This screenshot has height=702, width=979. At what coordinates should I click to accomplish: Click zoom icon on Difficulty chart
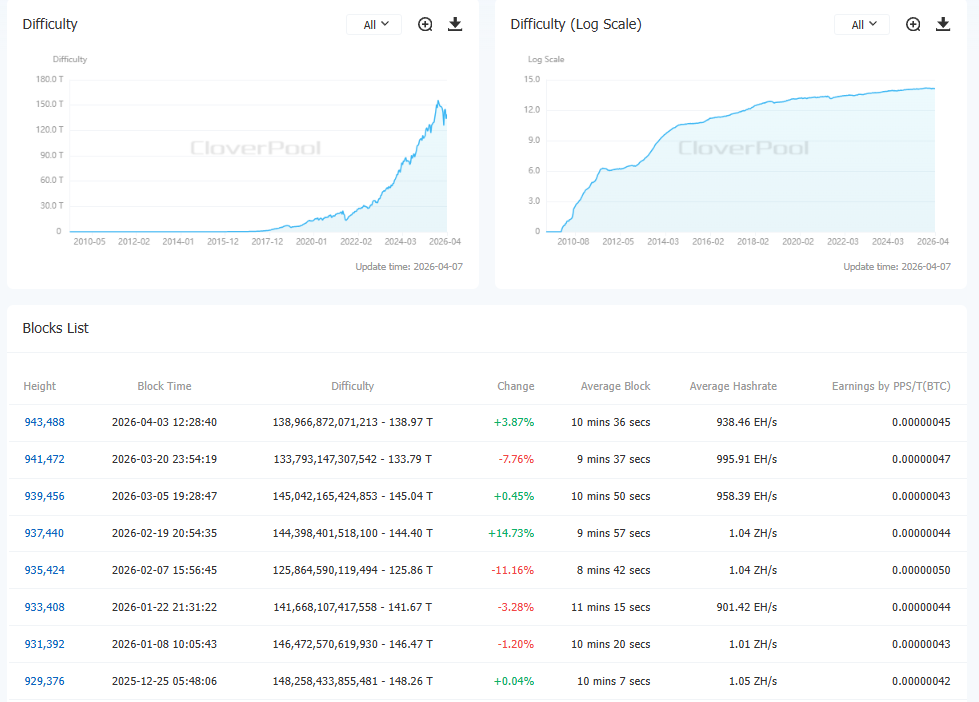pos(425,25)
